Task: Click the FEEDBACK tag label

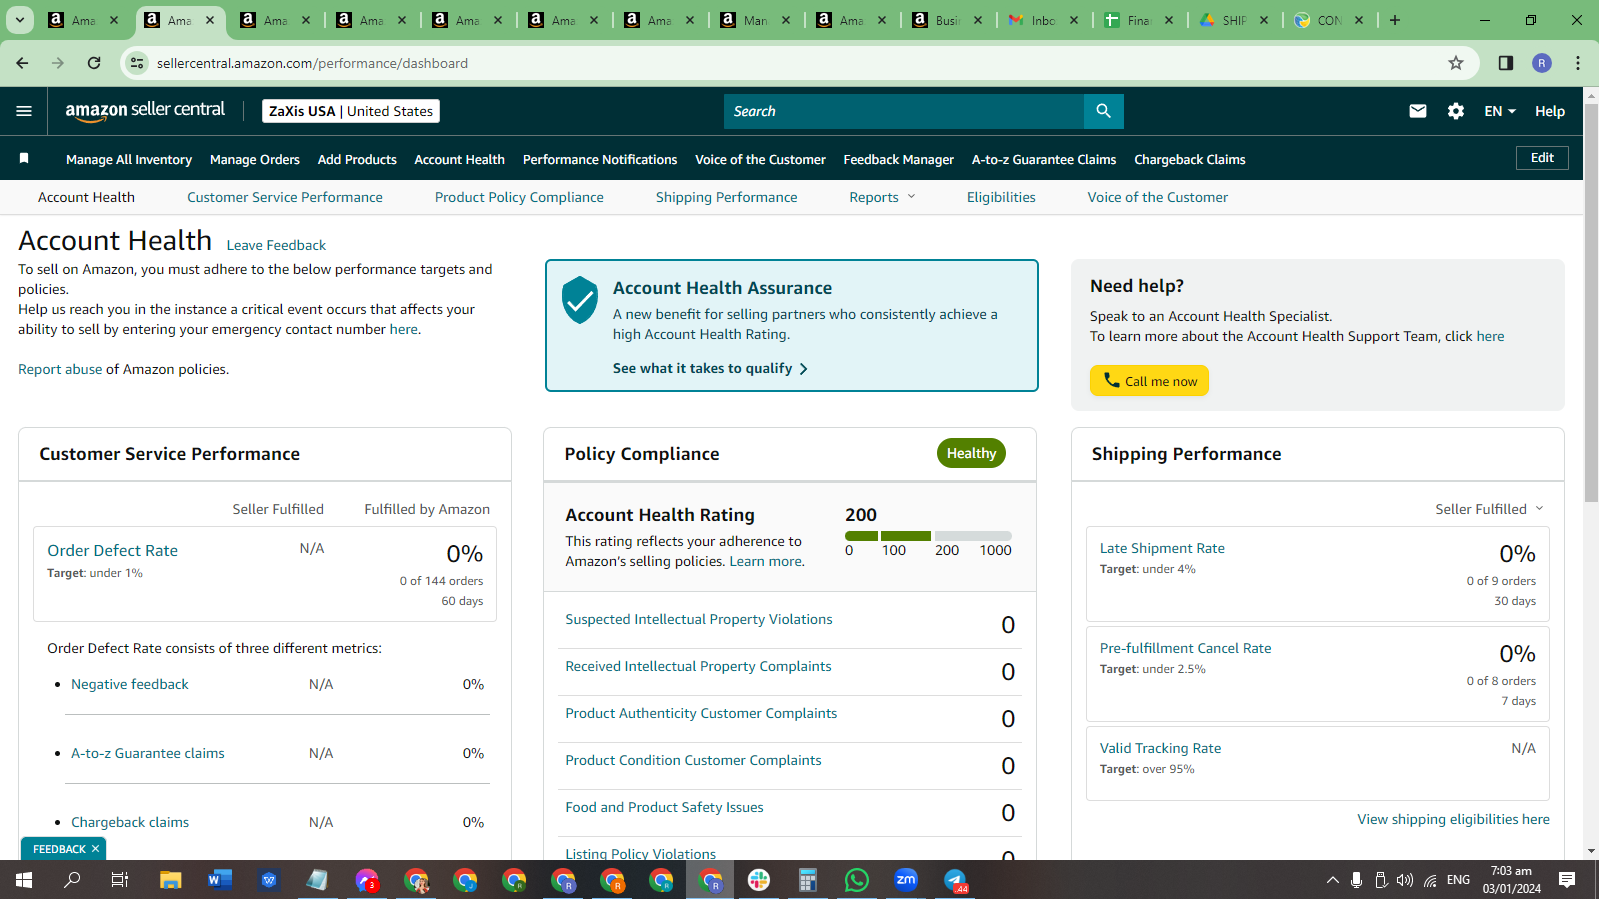Action: pos(59,849)
